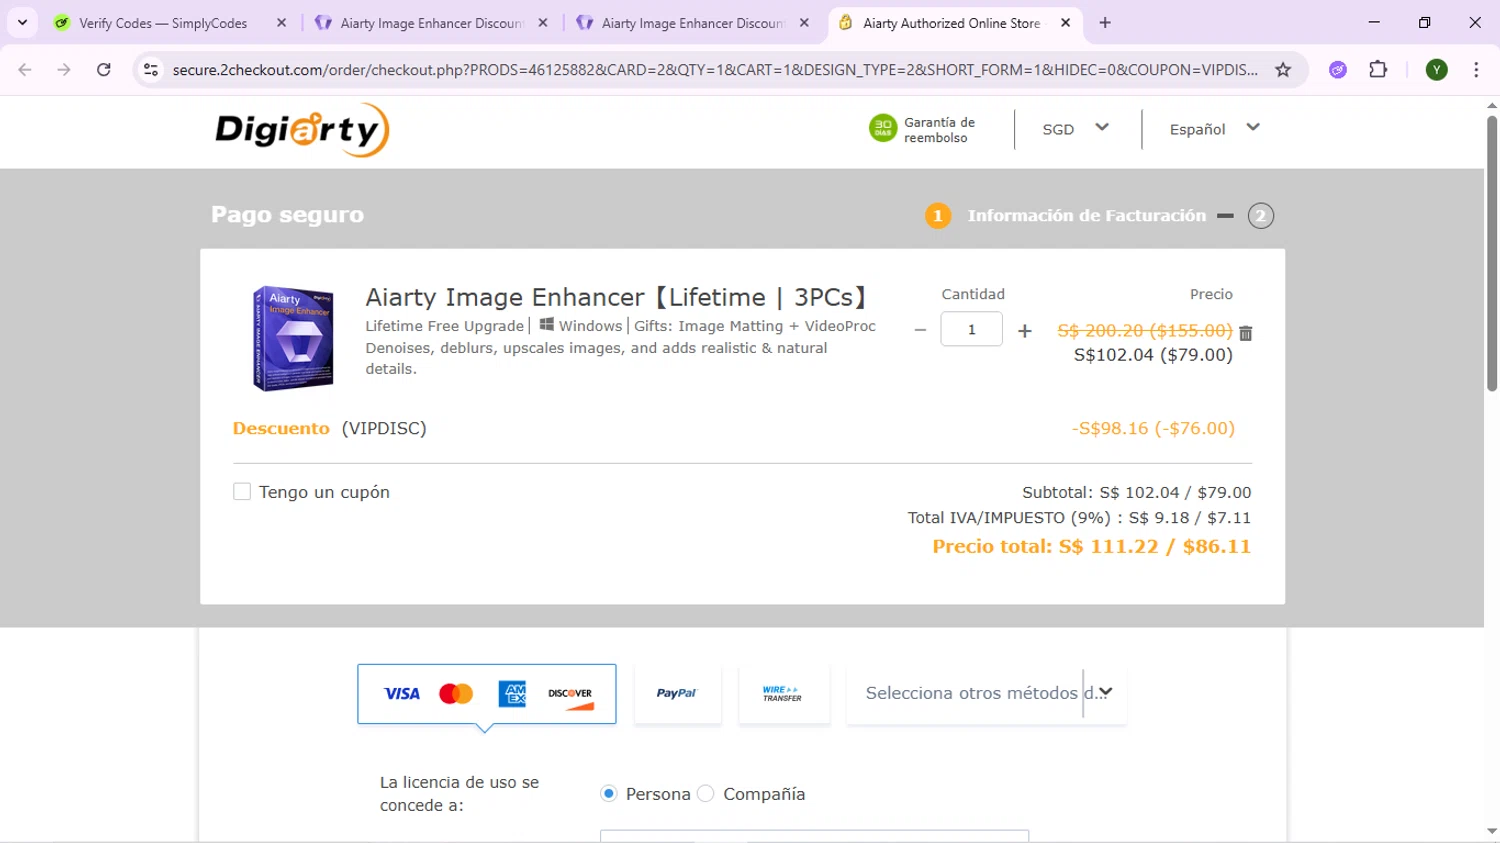Open the tab search dropdown arrow
Image resolution: width=1500 pixels, height=843 pixels.
(22, 23)
